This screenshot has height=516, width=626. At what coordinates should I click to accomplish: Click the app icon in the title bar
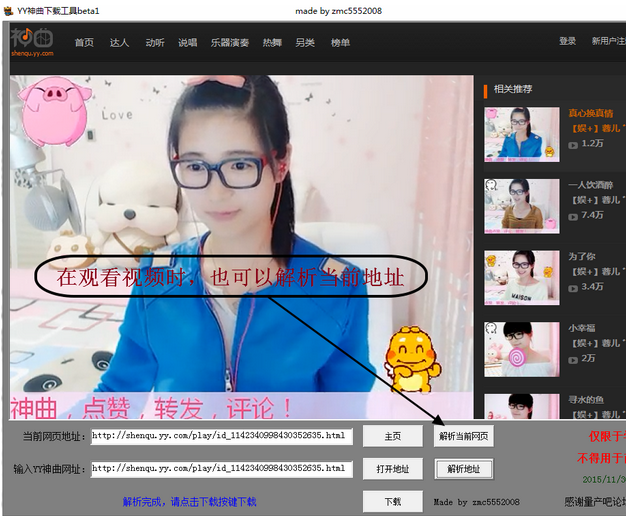pyautogui.click(x=9, y=10)
